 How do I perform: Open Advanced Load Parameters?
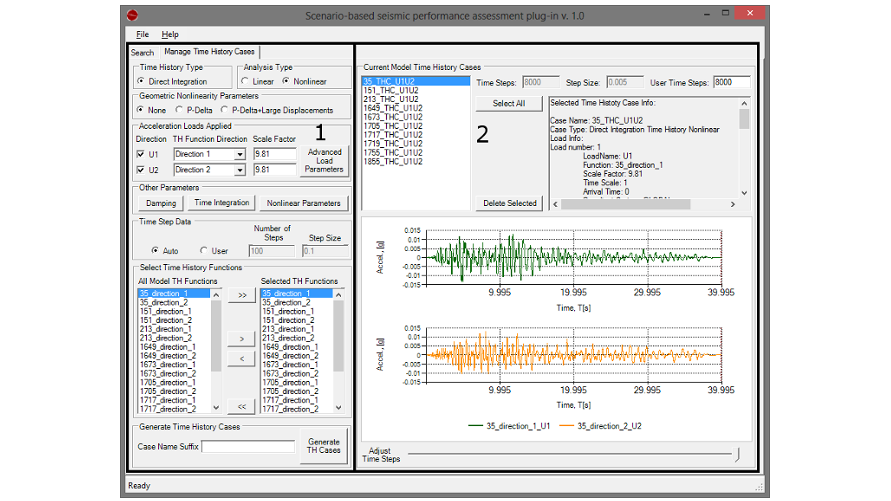(324, 161)
